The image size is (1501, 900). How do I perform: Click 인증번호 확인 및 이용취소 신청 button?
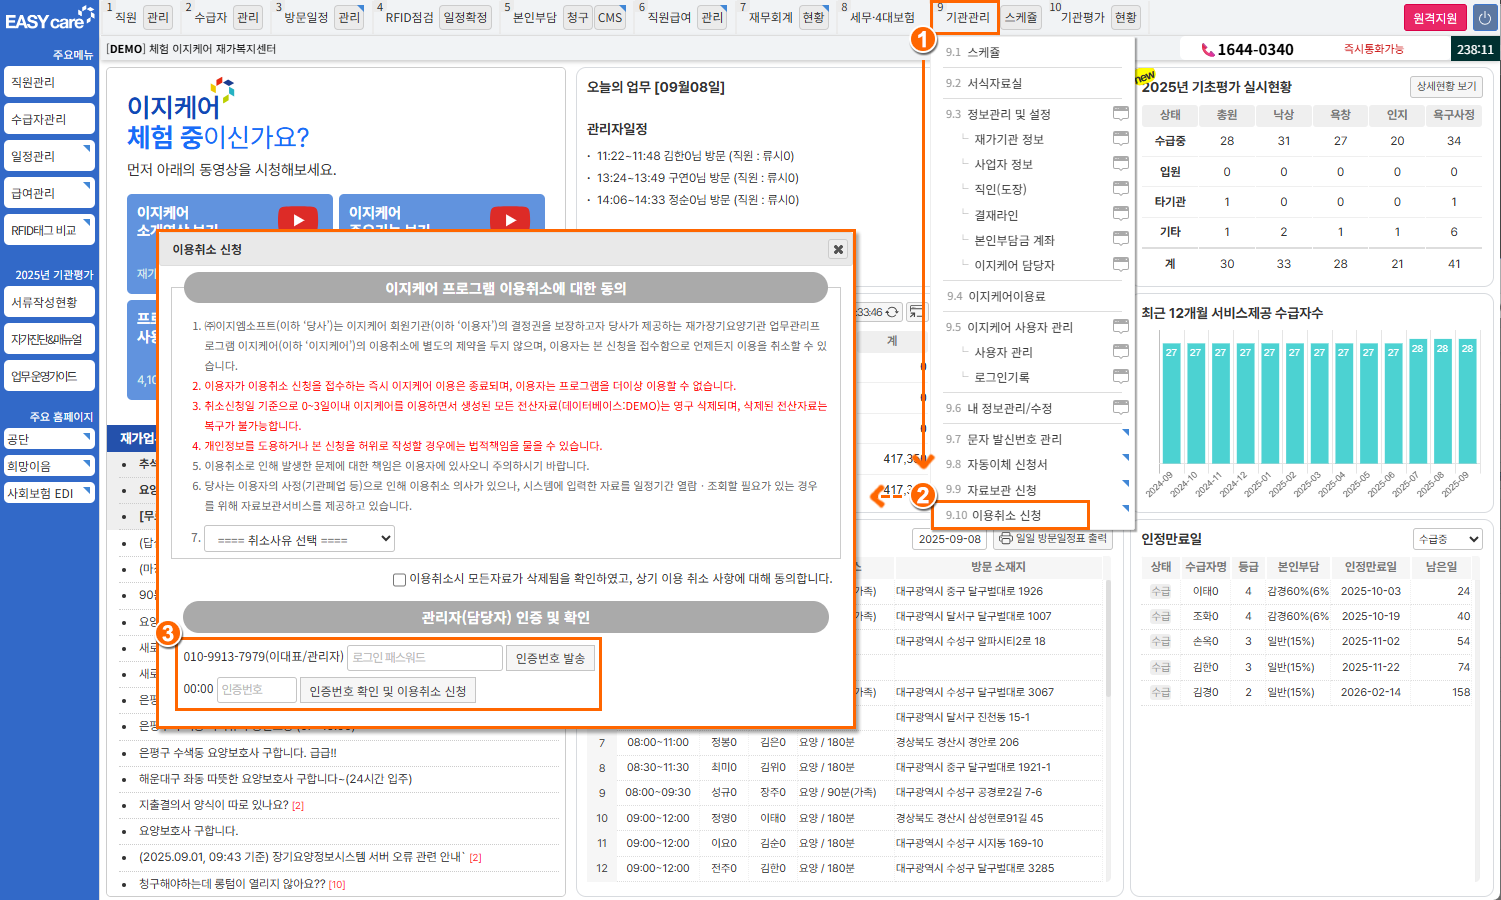388,691
